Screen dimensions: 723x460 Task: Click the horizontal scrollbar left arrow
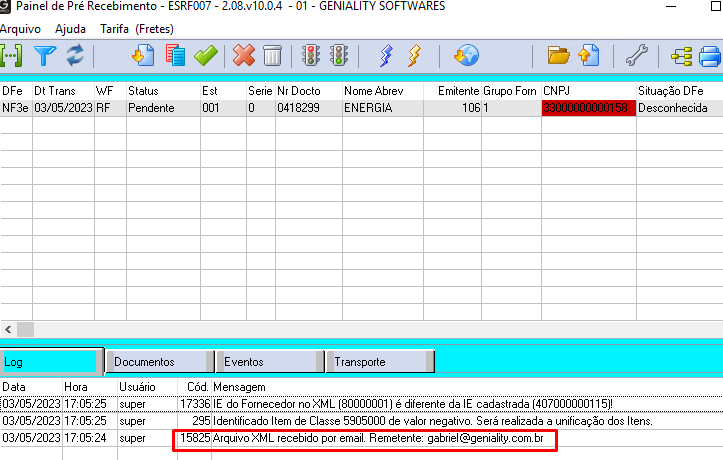9,329
